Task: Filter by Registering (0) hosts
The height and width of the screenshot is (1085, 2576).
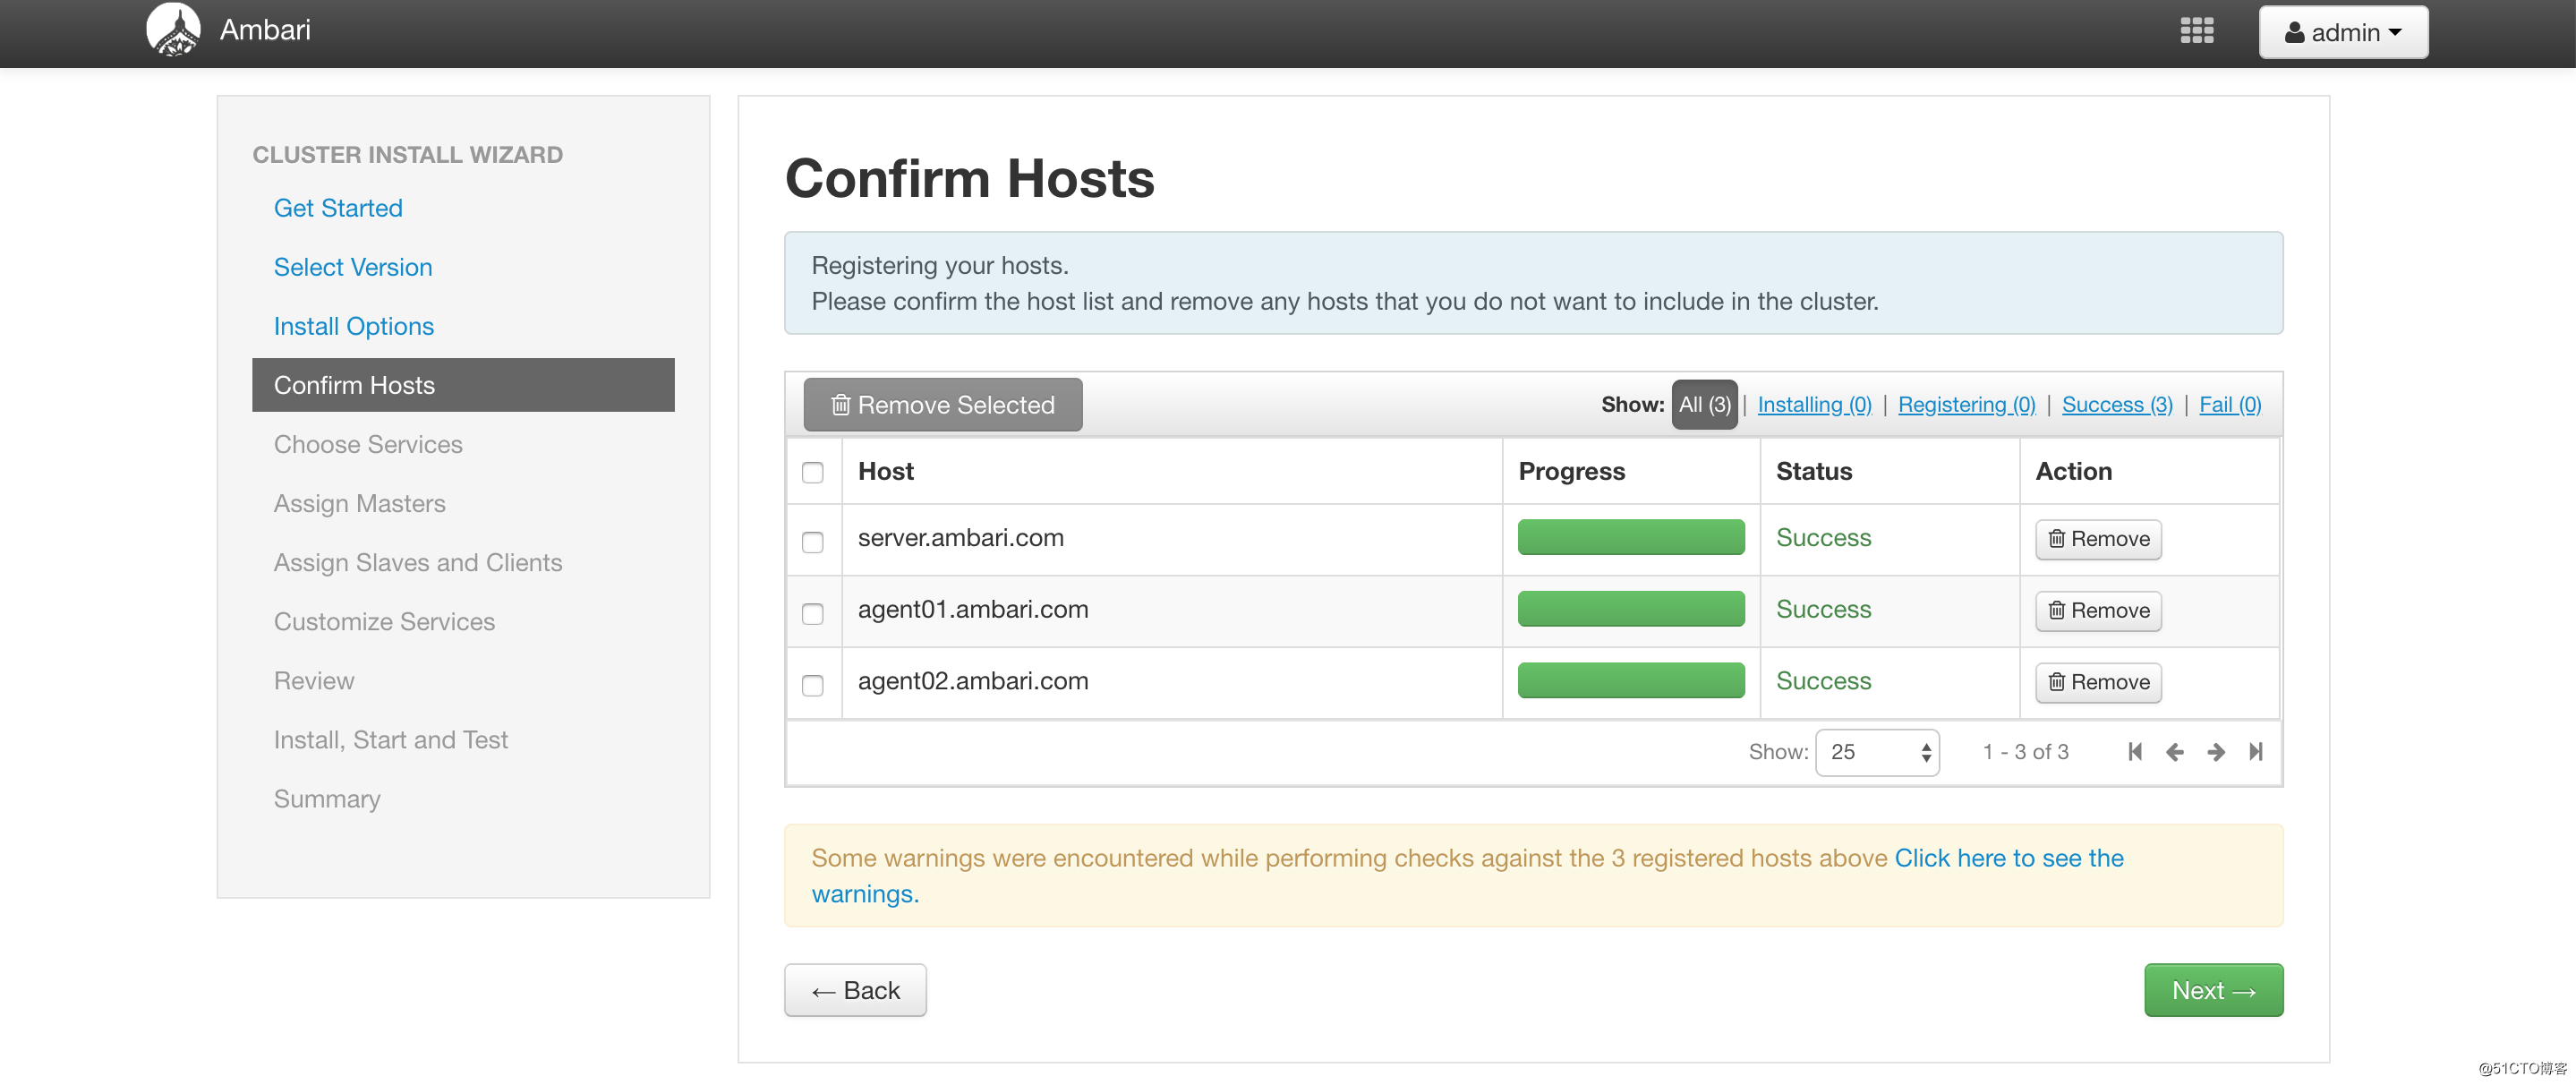Action: click(1966, 404)
